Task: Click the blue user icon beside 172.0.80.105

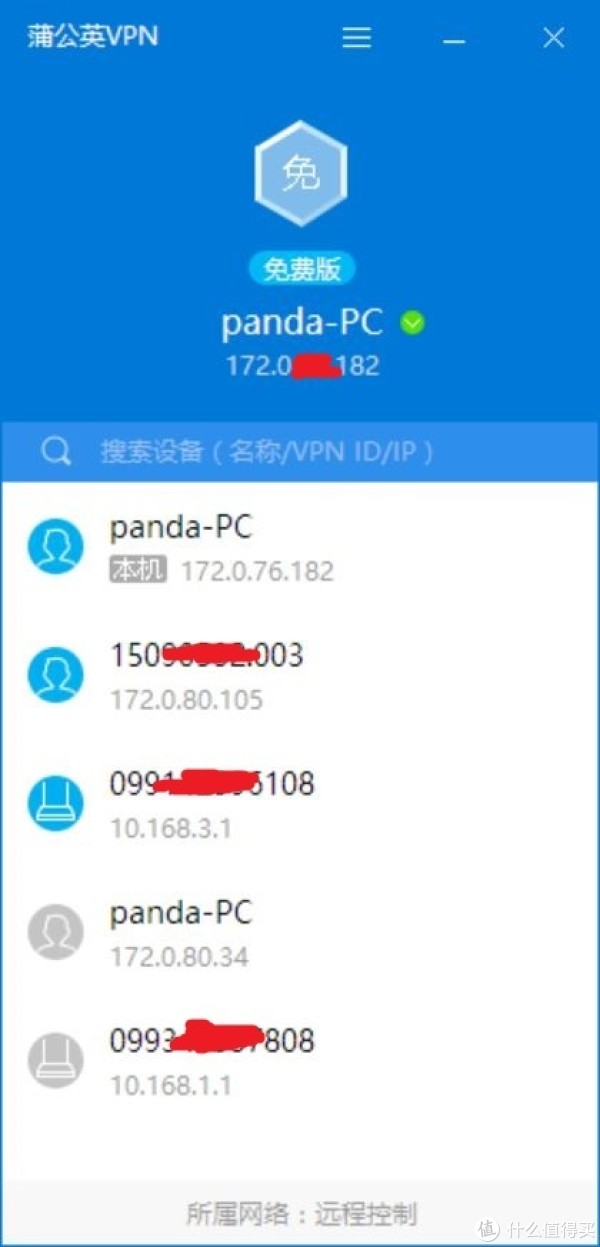Action: coord(55,675)
